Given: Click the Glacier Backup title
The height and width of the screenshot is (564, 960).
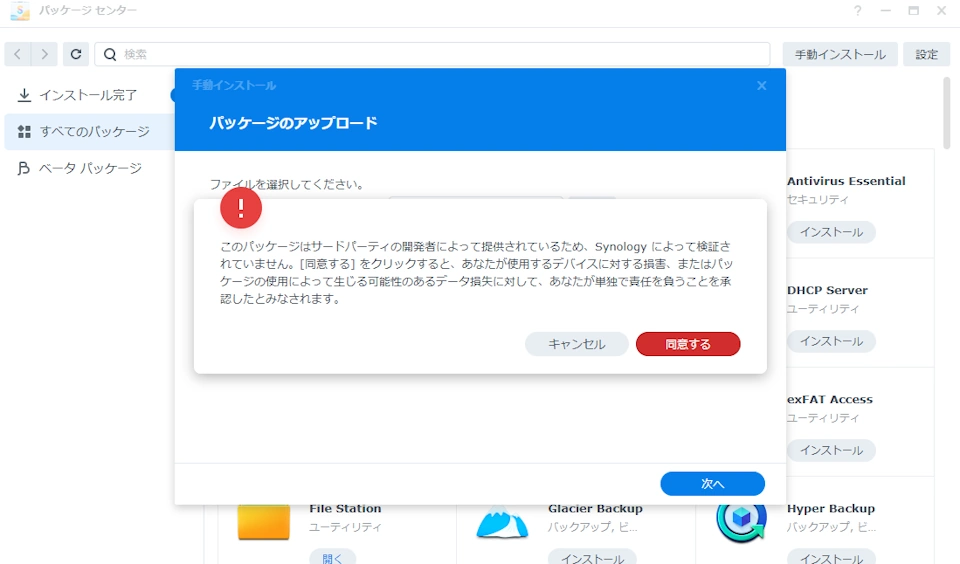Looking at the screenshot, I should (x=595, y=508).
